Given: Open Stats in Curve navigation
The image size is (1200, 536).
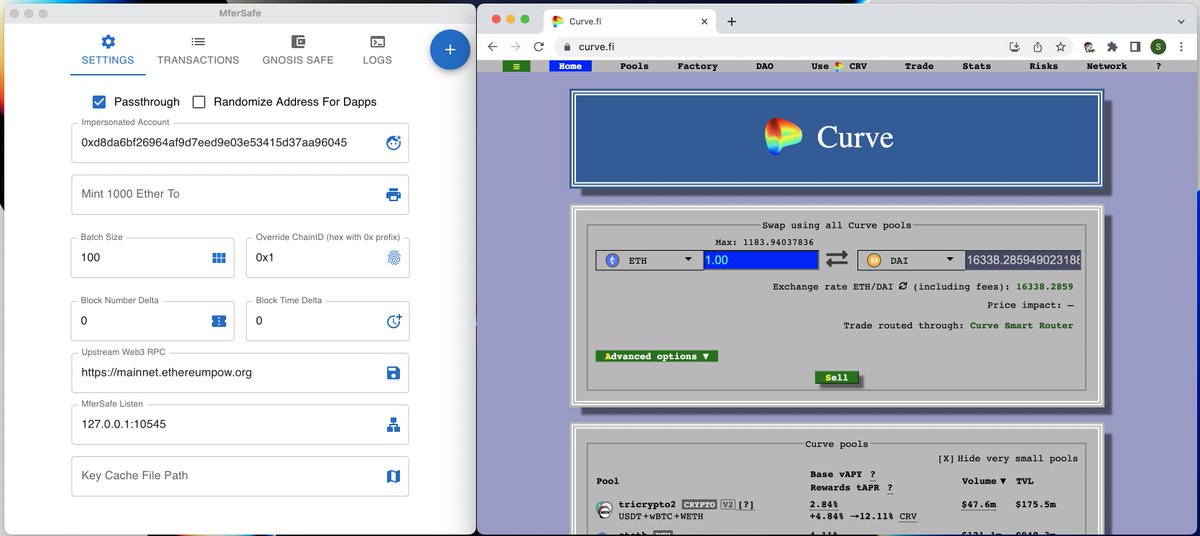Looking at the screenshot, I should 976,66.
